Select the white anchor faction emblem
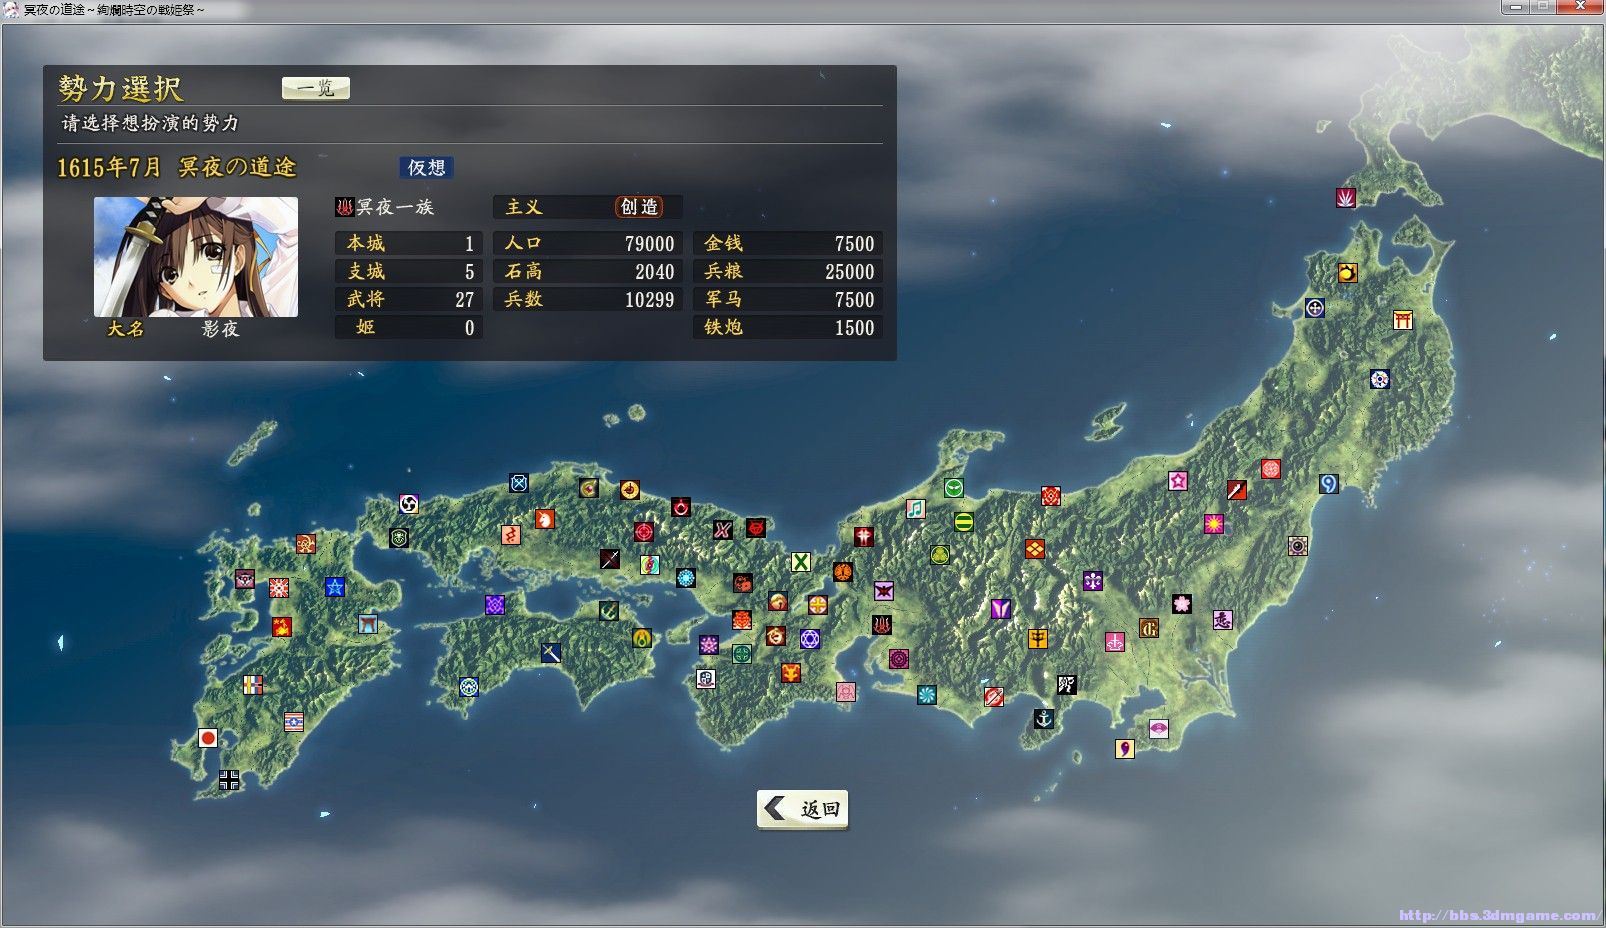 (1044, 719)
